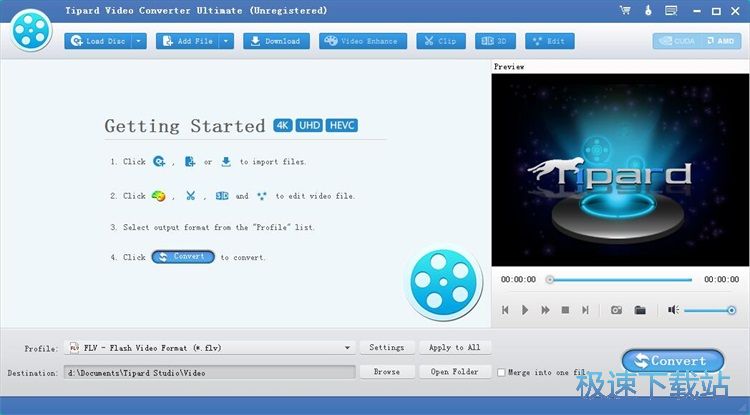Viewport: 750px width, 415px height.
Task: Skip to previous item in preview
Action: point(505,310)
